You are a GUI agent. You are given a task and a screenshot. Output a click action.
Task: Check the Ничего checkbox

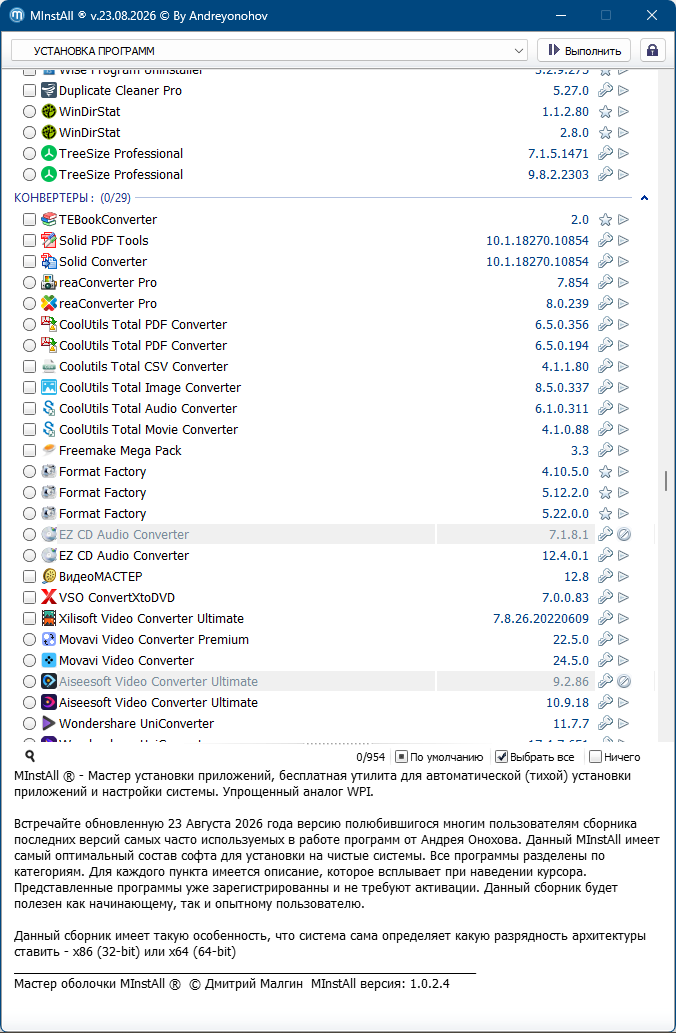[595, 757]
